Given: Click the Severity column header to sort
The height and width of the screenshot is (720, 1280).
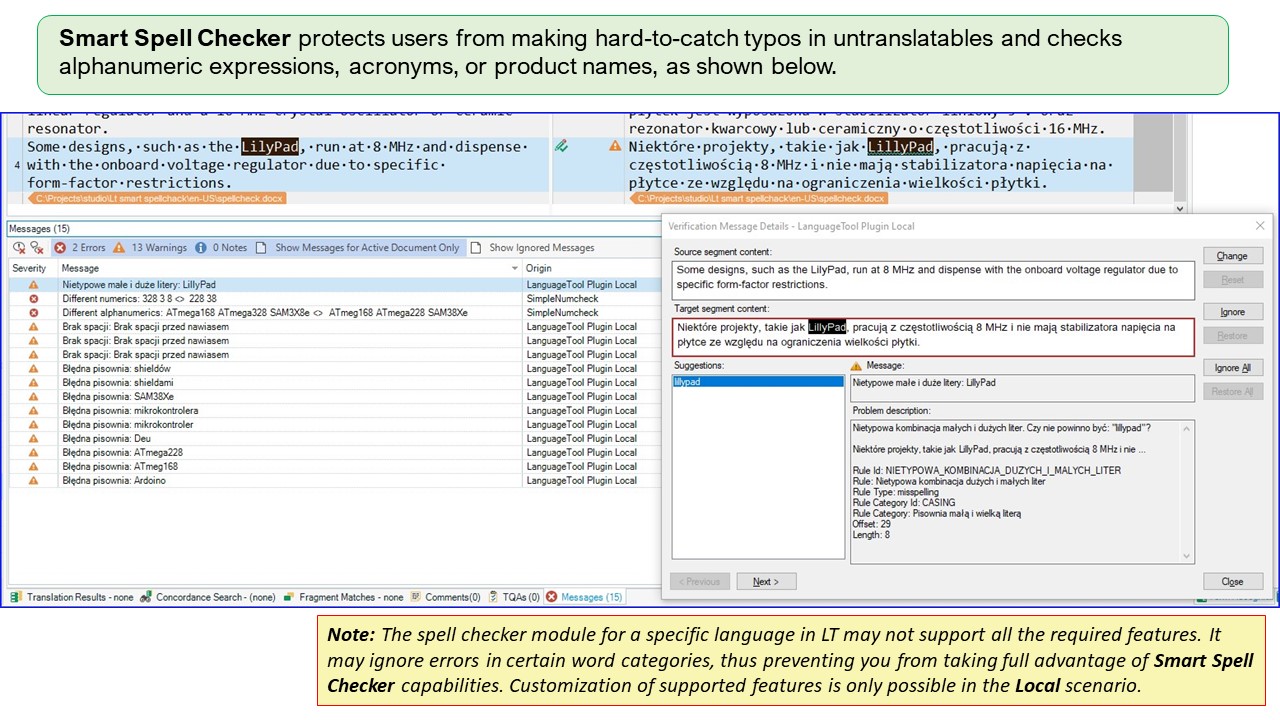Looking at the screenshot, I should tap(30, 269).
